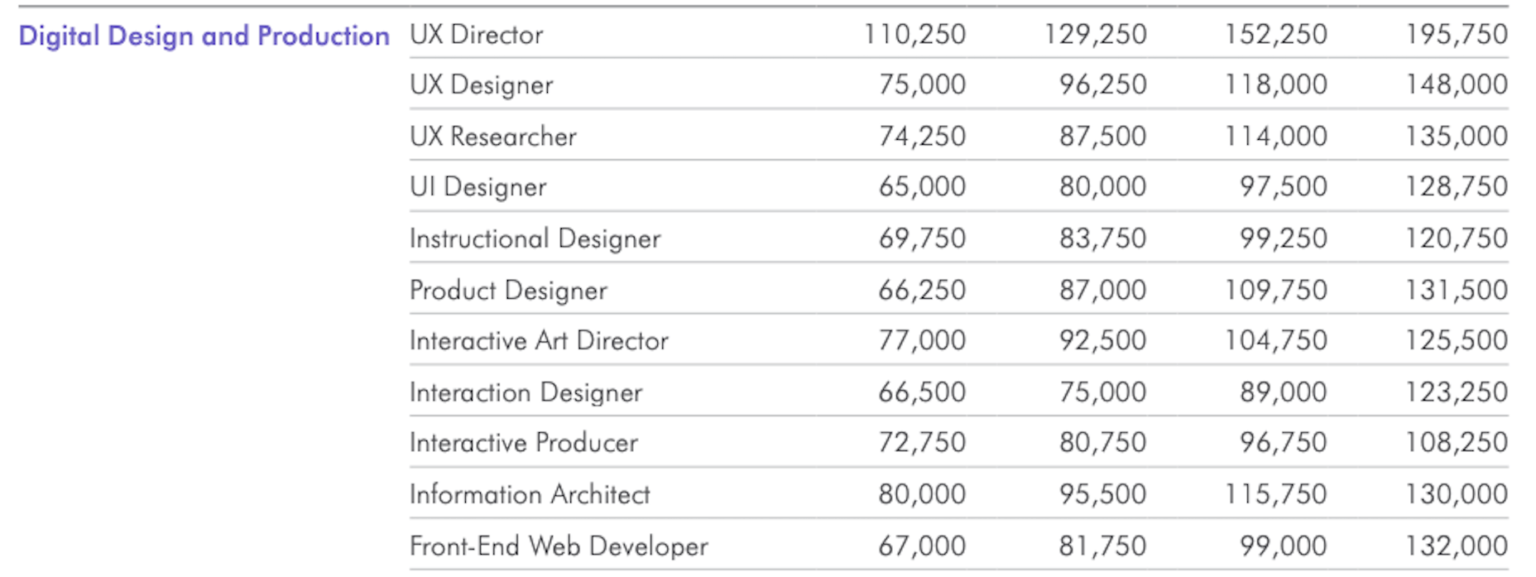This screenshot has width=1536, height=577.
Task: Select the Instructional Designer job title
Action: [535, 239]
